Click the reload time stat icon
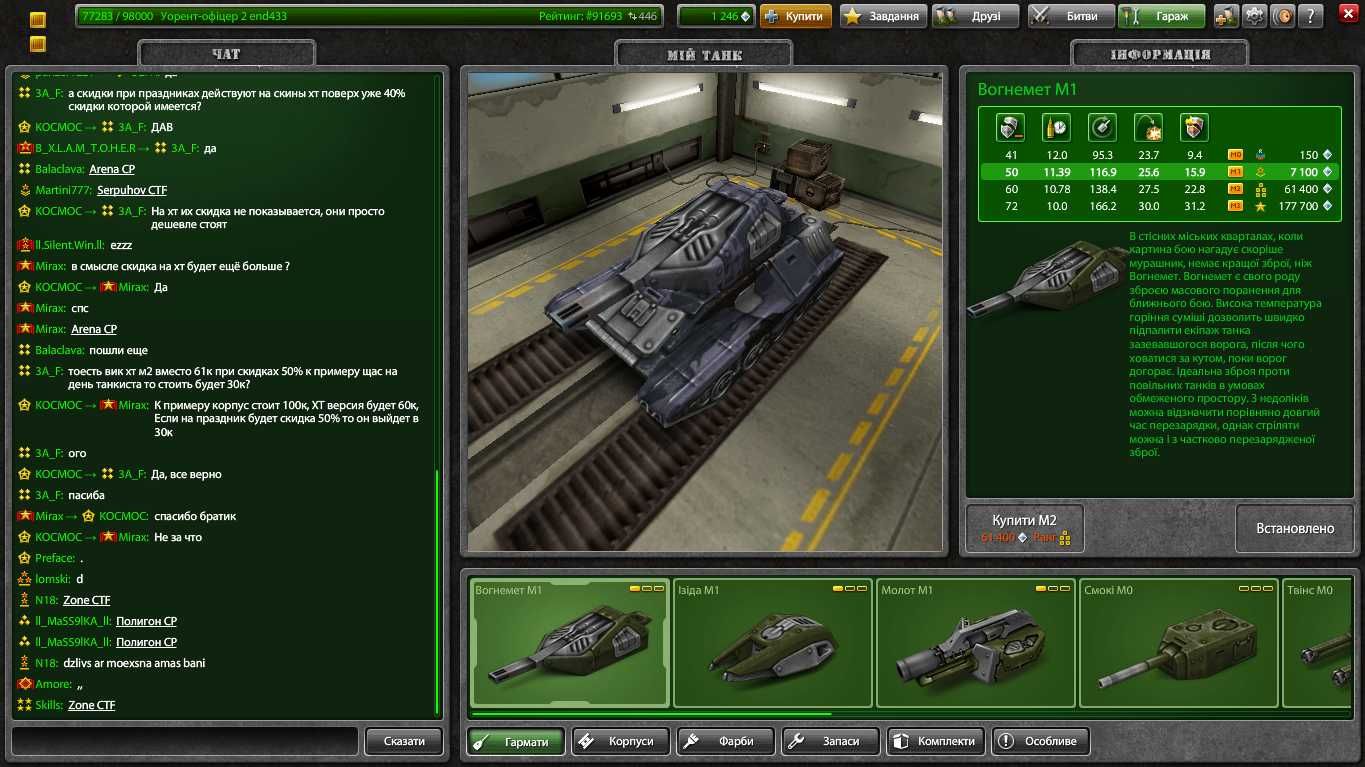Viewport: 1365px width, 767px height. click(x=1057, y=127)
